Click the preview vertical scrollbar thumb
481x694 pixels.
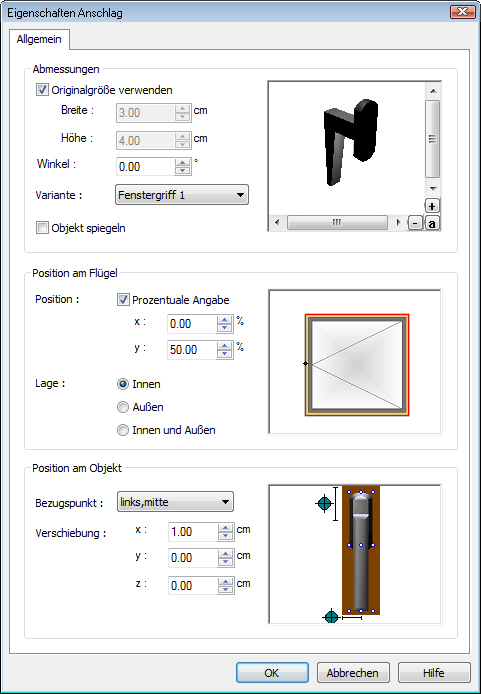click(432, 139)
